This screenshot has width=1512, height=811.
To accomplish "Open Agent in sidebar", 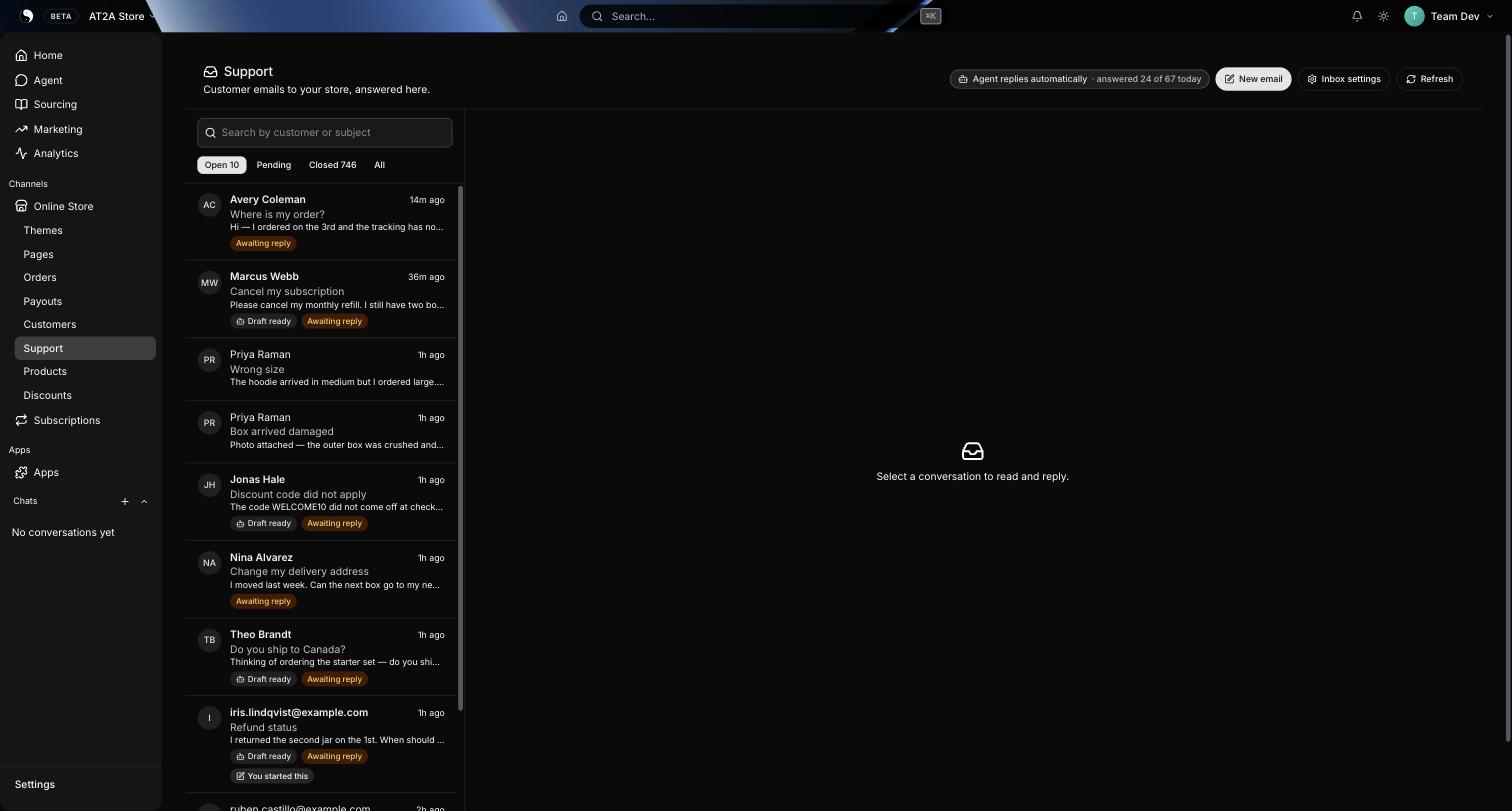I will click(x=85, y=80).
